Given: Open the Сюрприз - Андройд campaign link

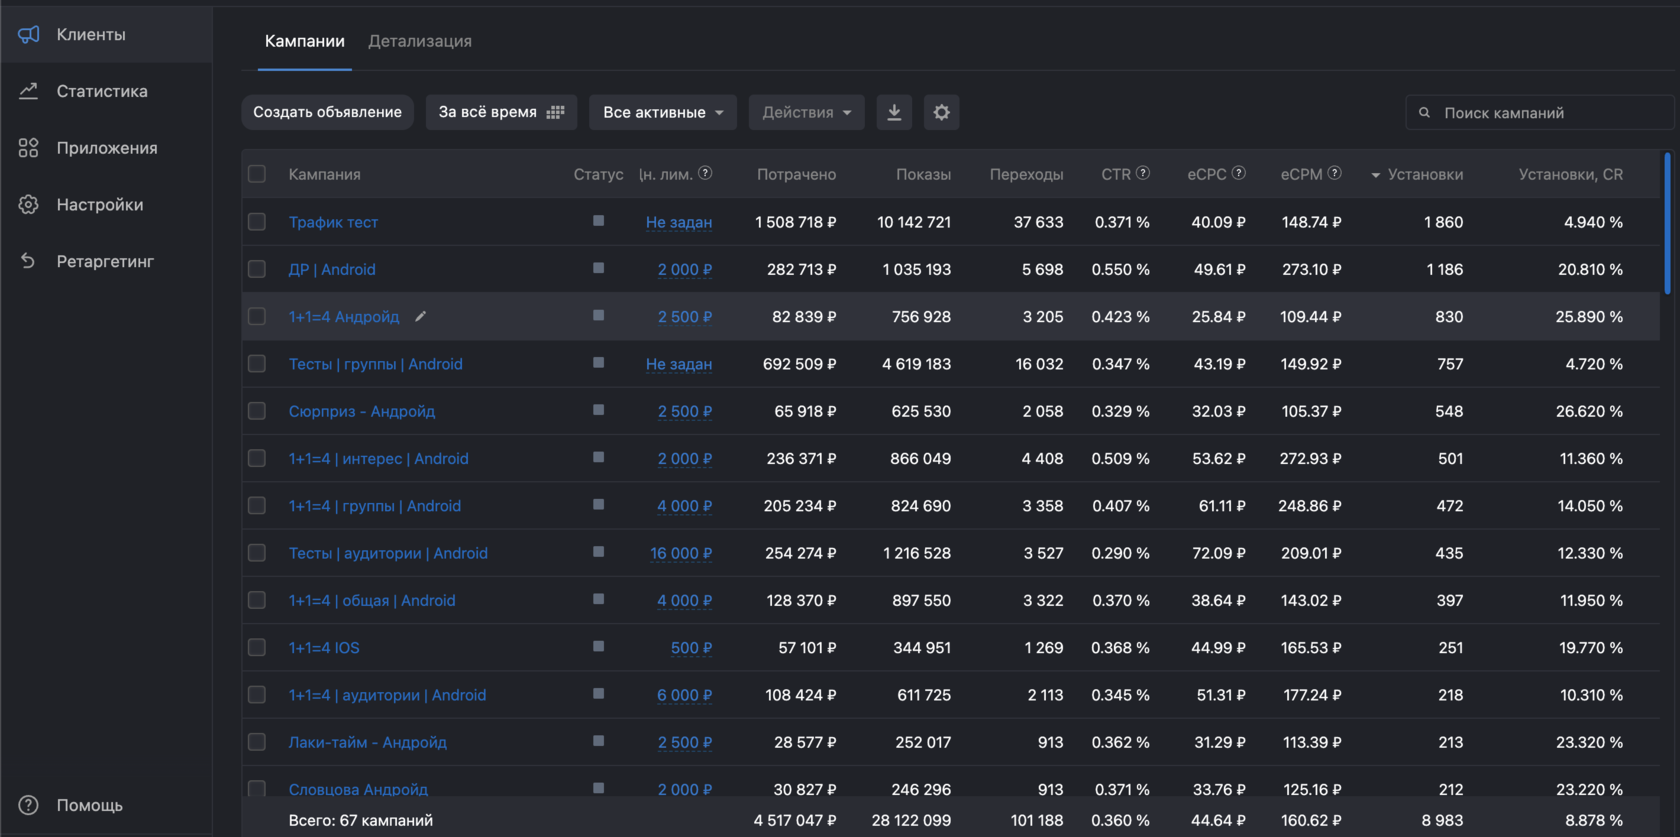Looking at the screenshot, I should click(361, 411).
